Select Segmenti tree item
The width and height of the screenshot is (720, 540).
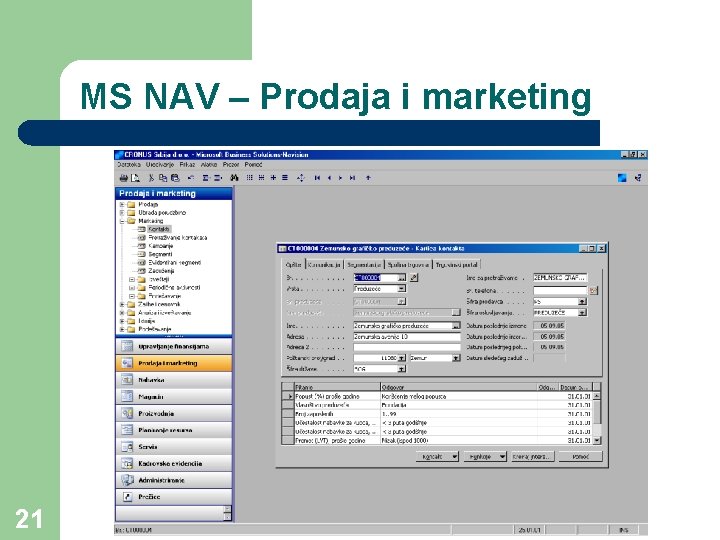click(x=160, y=254)
